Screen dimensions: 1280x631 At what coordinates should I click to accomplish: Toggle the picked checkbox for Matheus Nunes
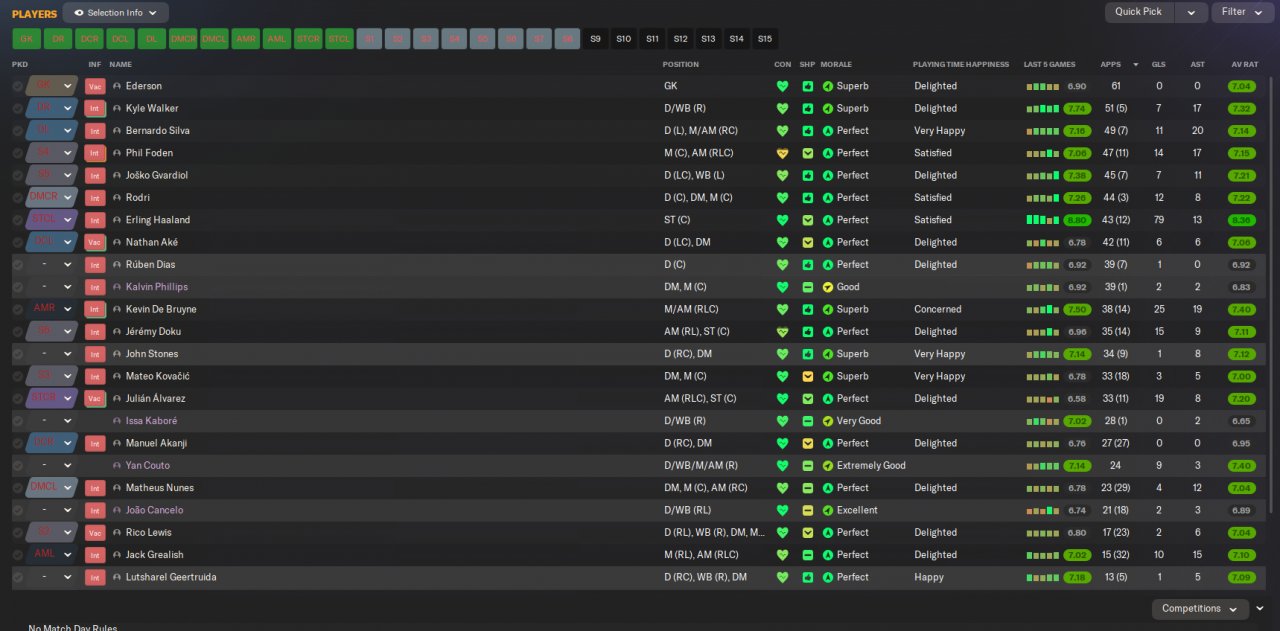point(17,488)
